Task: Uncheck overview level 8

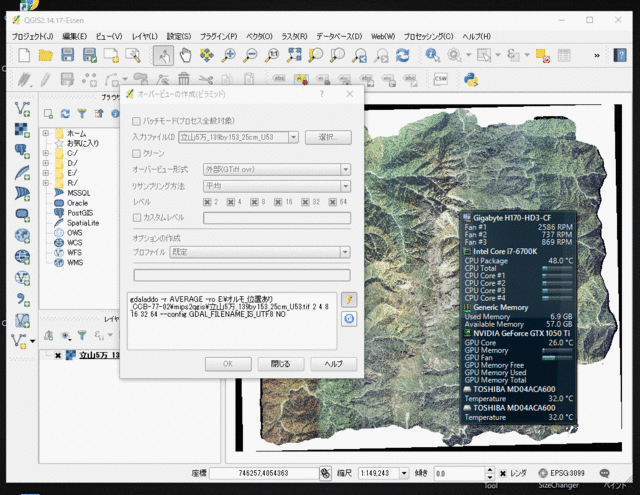Action: point(254,202)
